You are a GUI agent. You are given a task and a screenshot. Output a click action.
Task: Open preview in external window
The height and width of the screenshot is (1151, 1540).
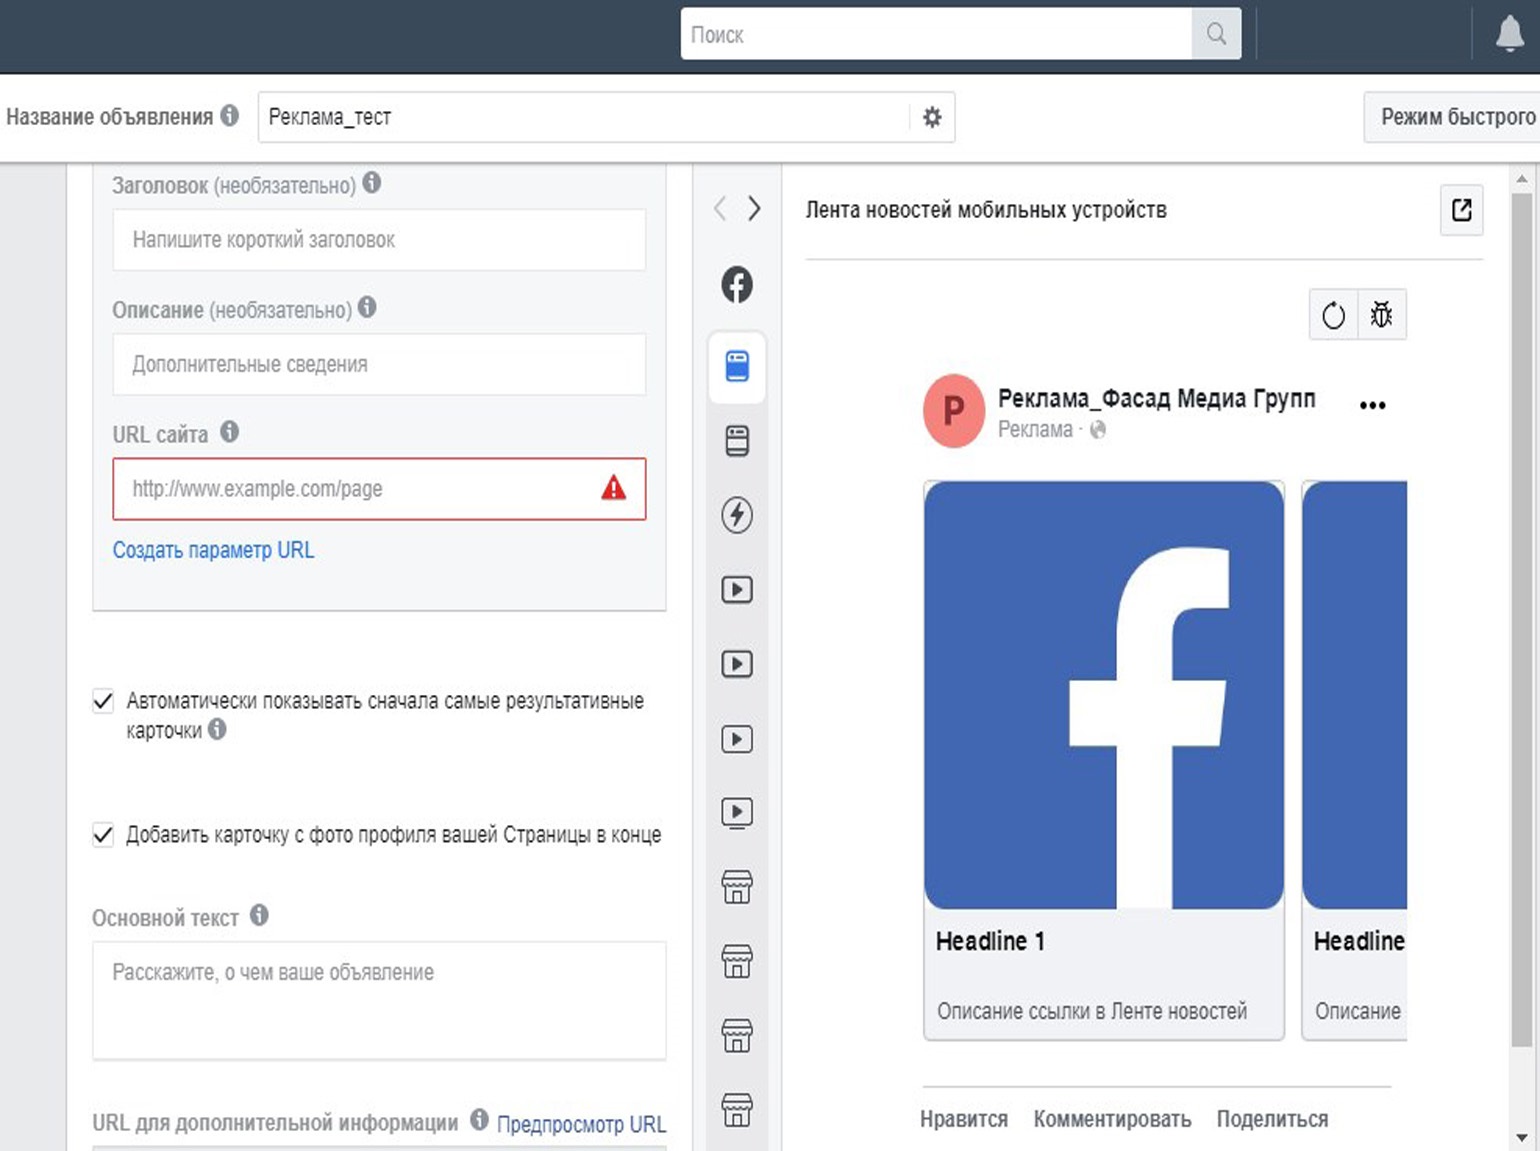tap(1461, 210)
